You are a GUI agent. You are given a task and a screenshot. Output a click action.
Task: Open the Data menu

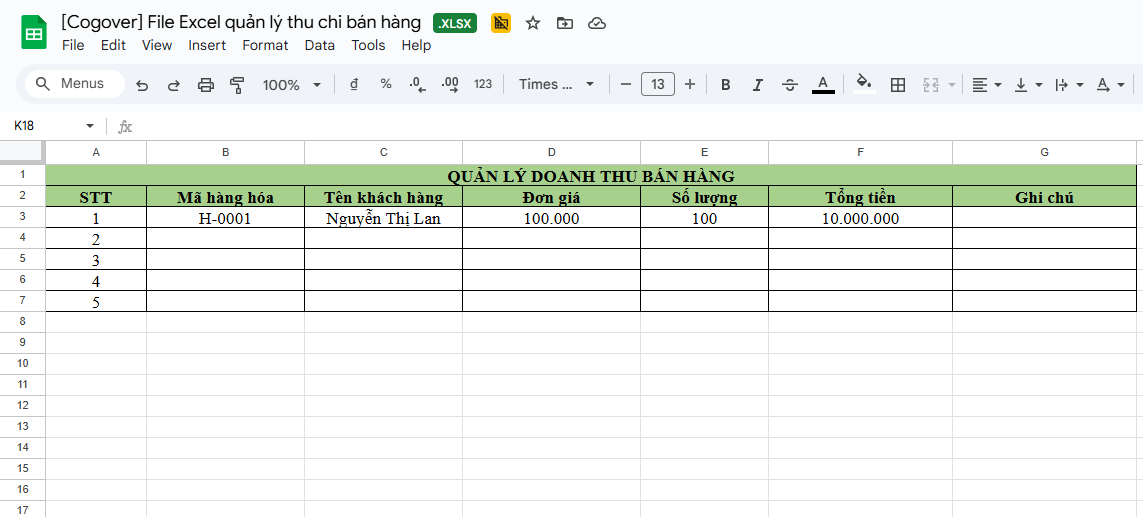pos(319,45)
